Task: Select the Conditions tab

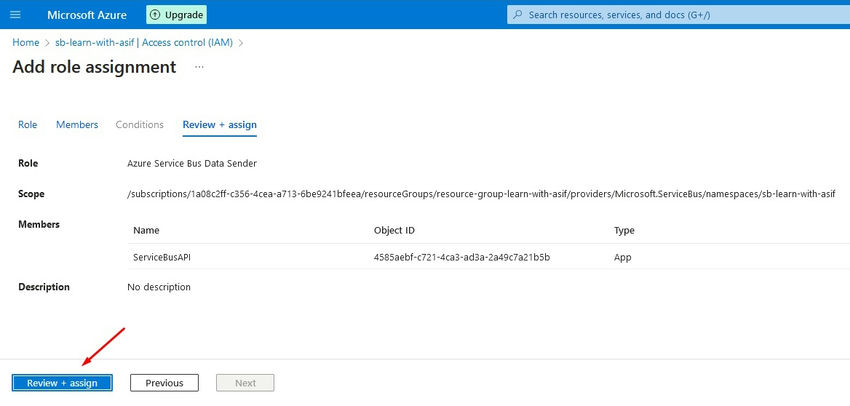Action: click(x=139, y=125)
